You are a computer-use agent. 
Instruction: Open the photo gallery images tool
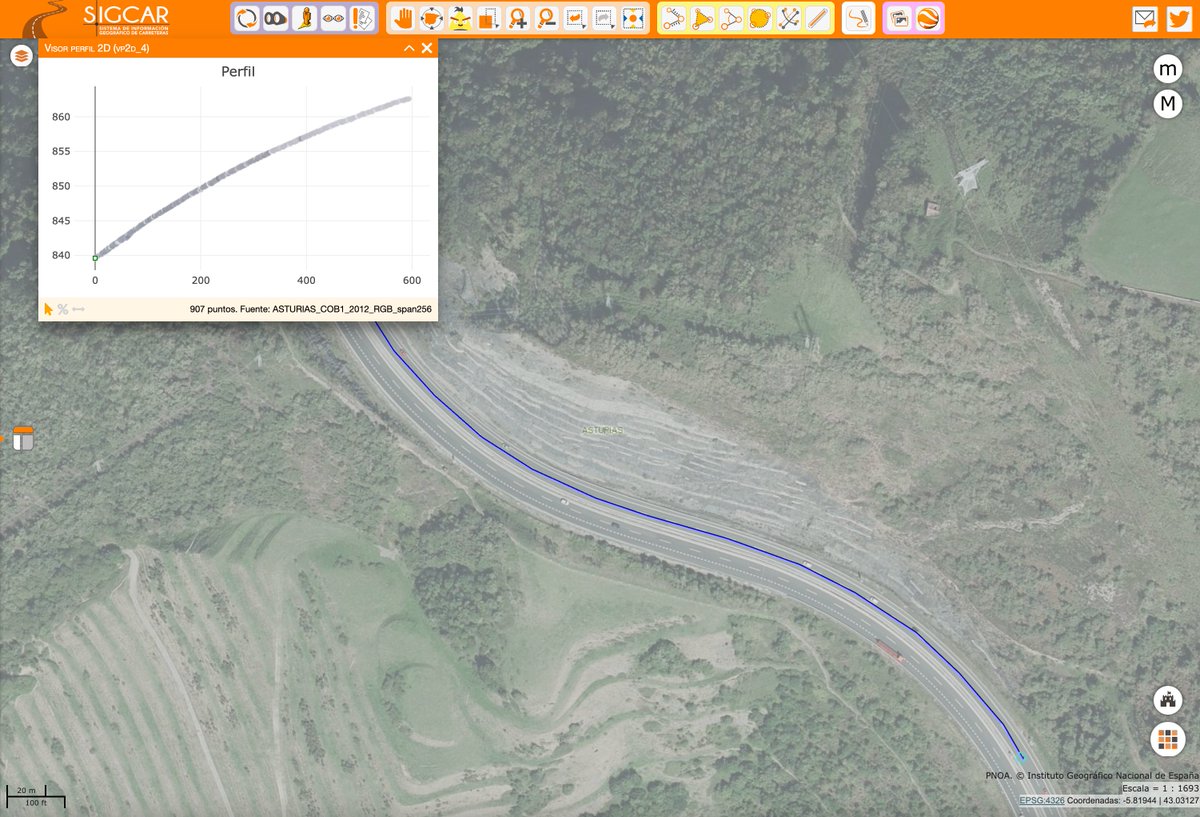click(x=899, y=18)
